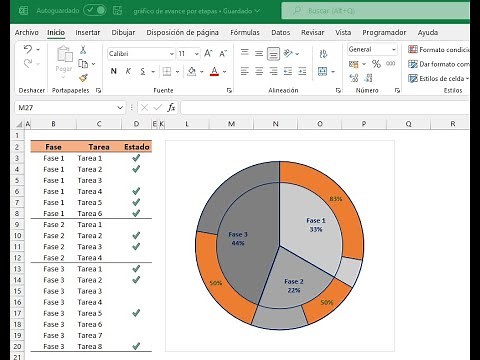The height and width of the screenshot is (360, 480).
Task: Apply bold with N button
Action: pyautogui.click(x=114, y=71)
